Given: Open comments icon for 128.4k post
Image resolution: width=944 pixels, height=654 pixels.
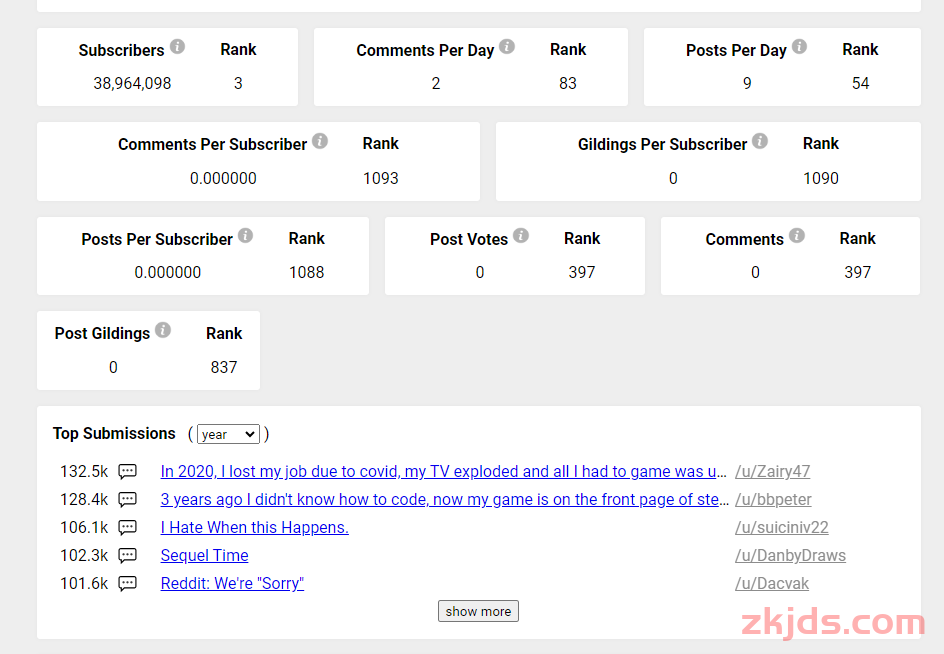Looking at the screenshot, I should (128, 499).
